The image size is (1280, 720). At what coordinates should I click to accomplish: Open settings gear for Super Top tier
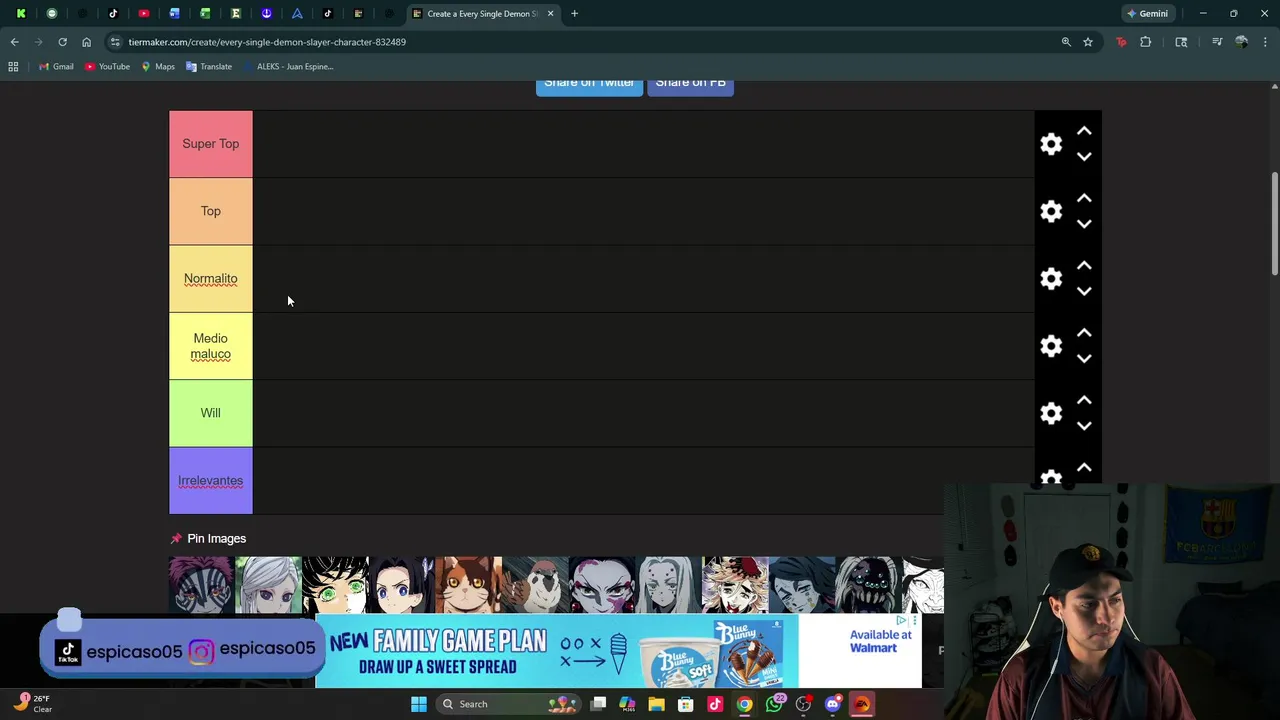coord(1051,144)
